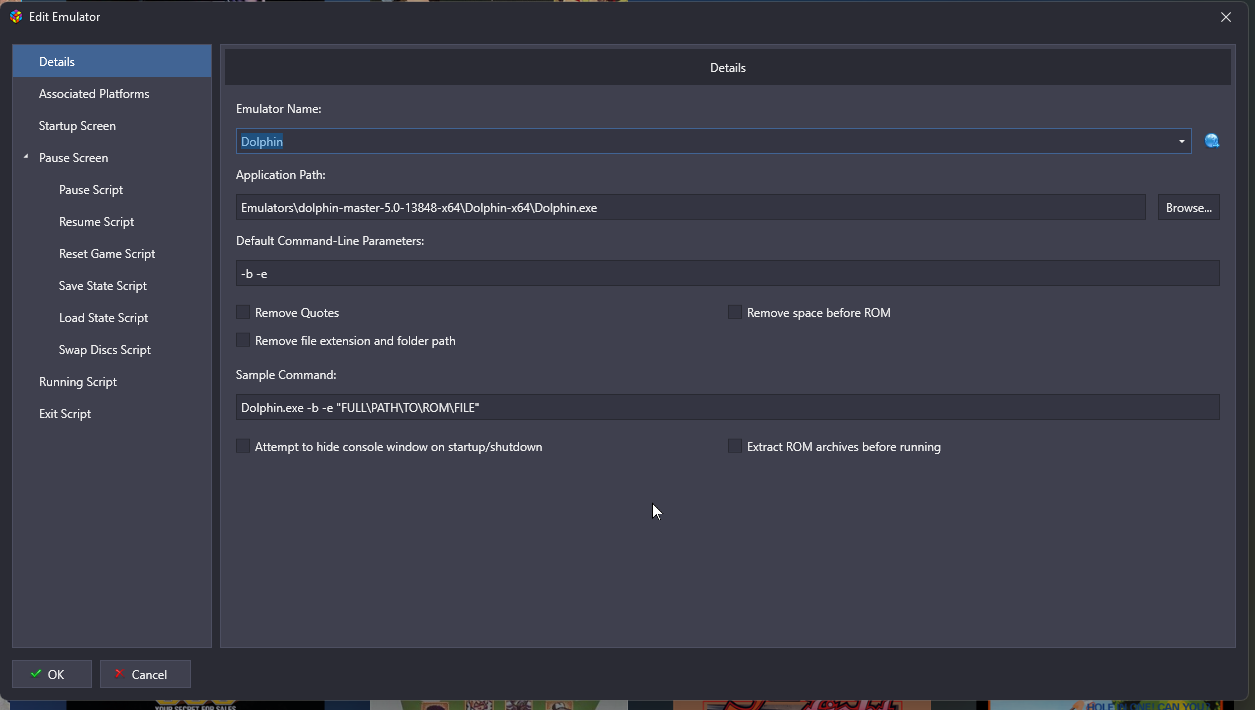Viewport: 1255px width, 710px height.
Task: Check Remove file extension and folder path
Action: 243,341
